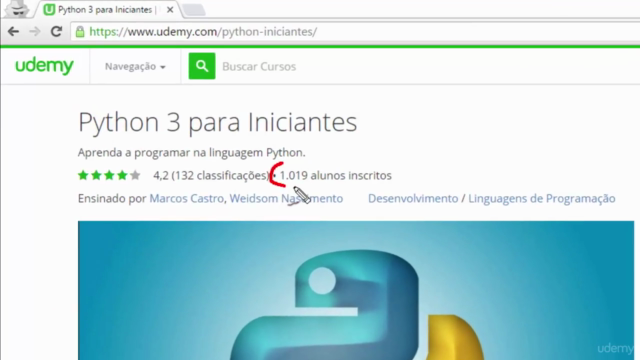Click the green star rating icons
This screenshot has width=640, height=360.
coord(109,176)
